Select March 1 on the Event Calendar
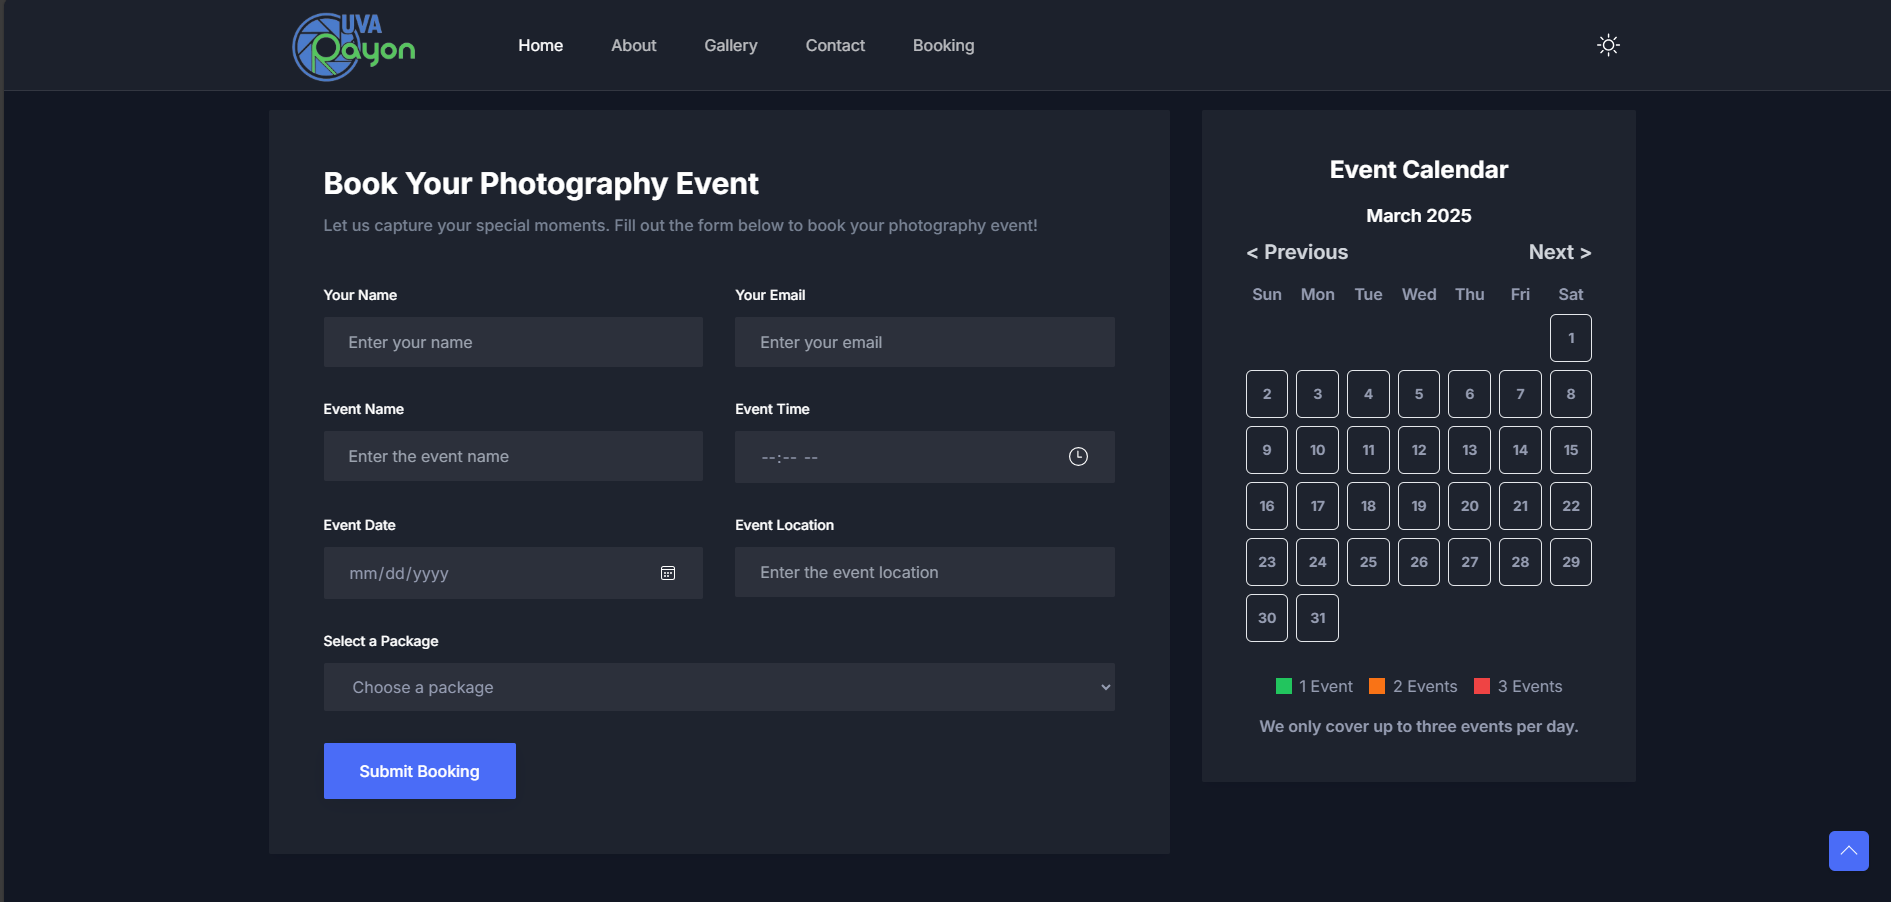The image size is (1891, 902). point(1570,338)
